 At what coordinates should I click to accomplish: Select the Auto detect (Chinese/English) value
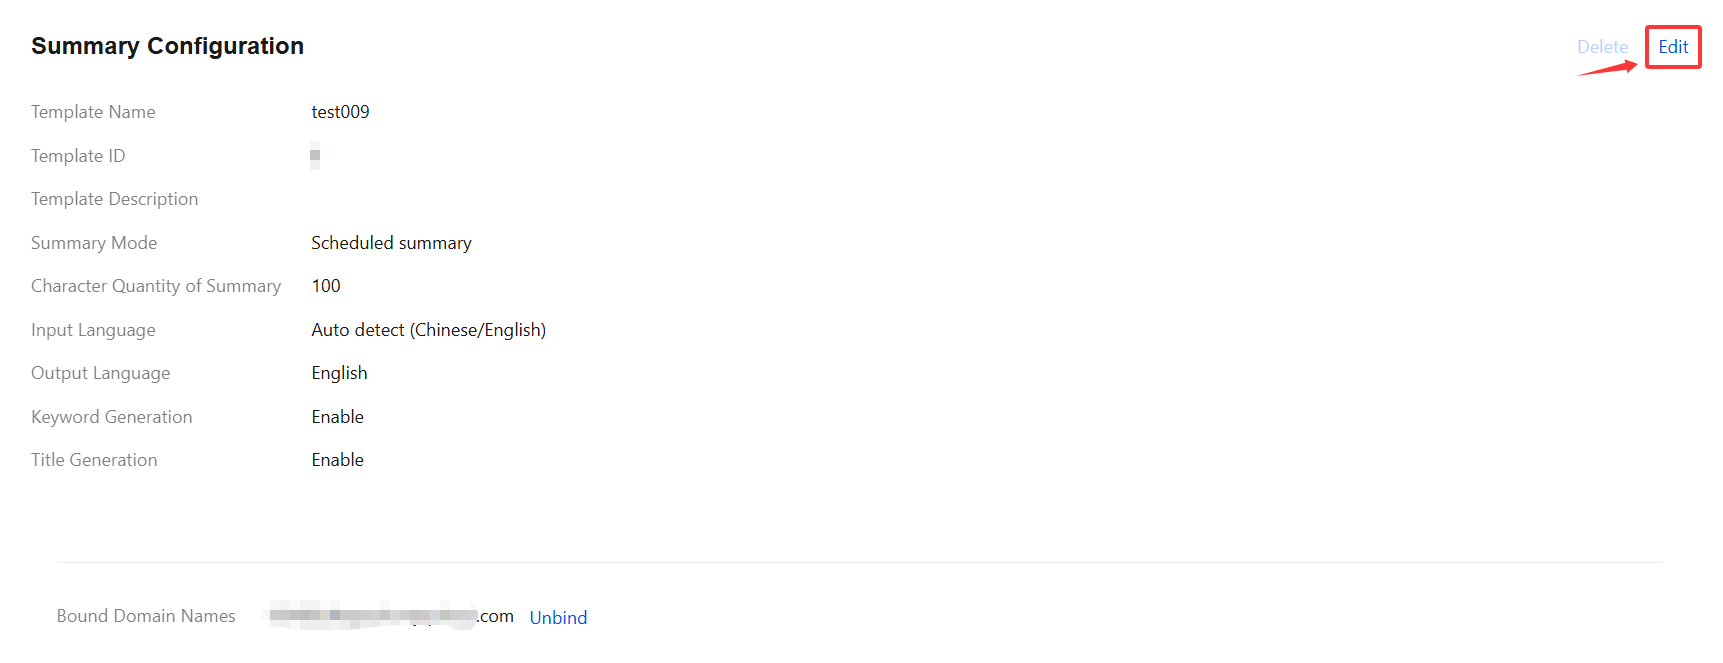[428, 330]
